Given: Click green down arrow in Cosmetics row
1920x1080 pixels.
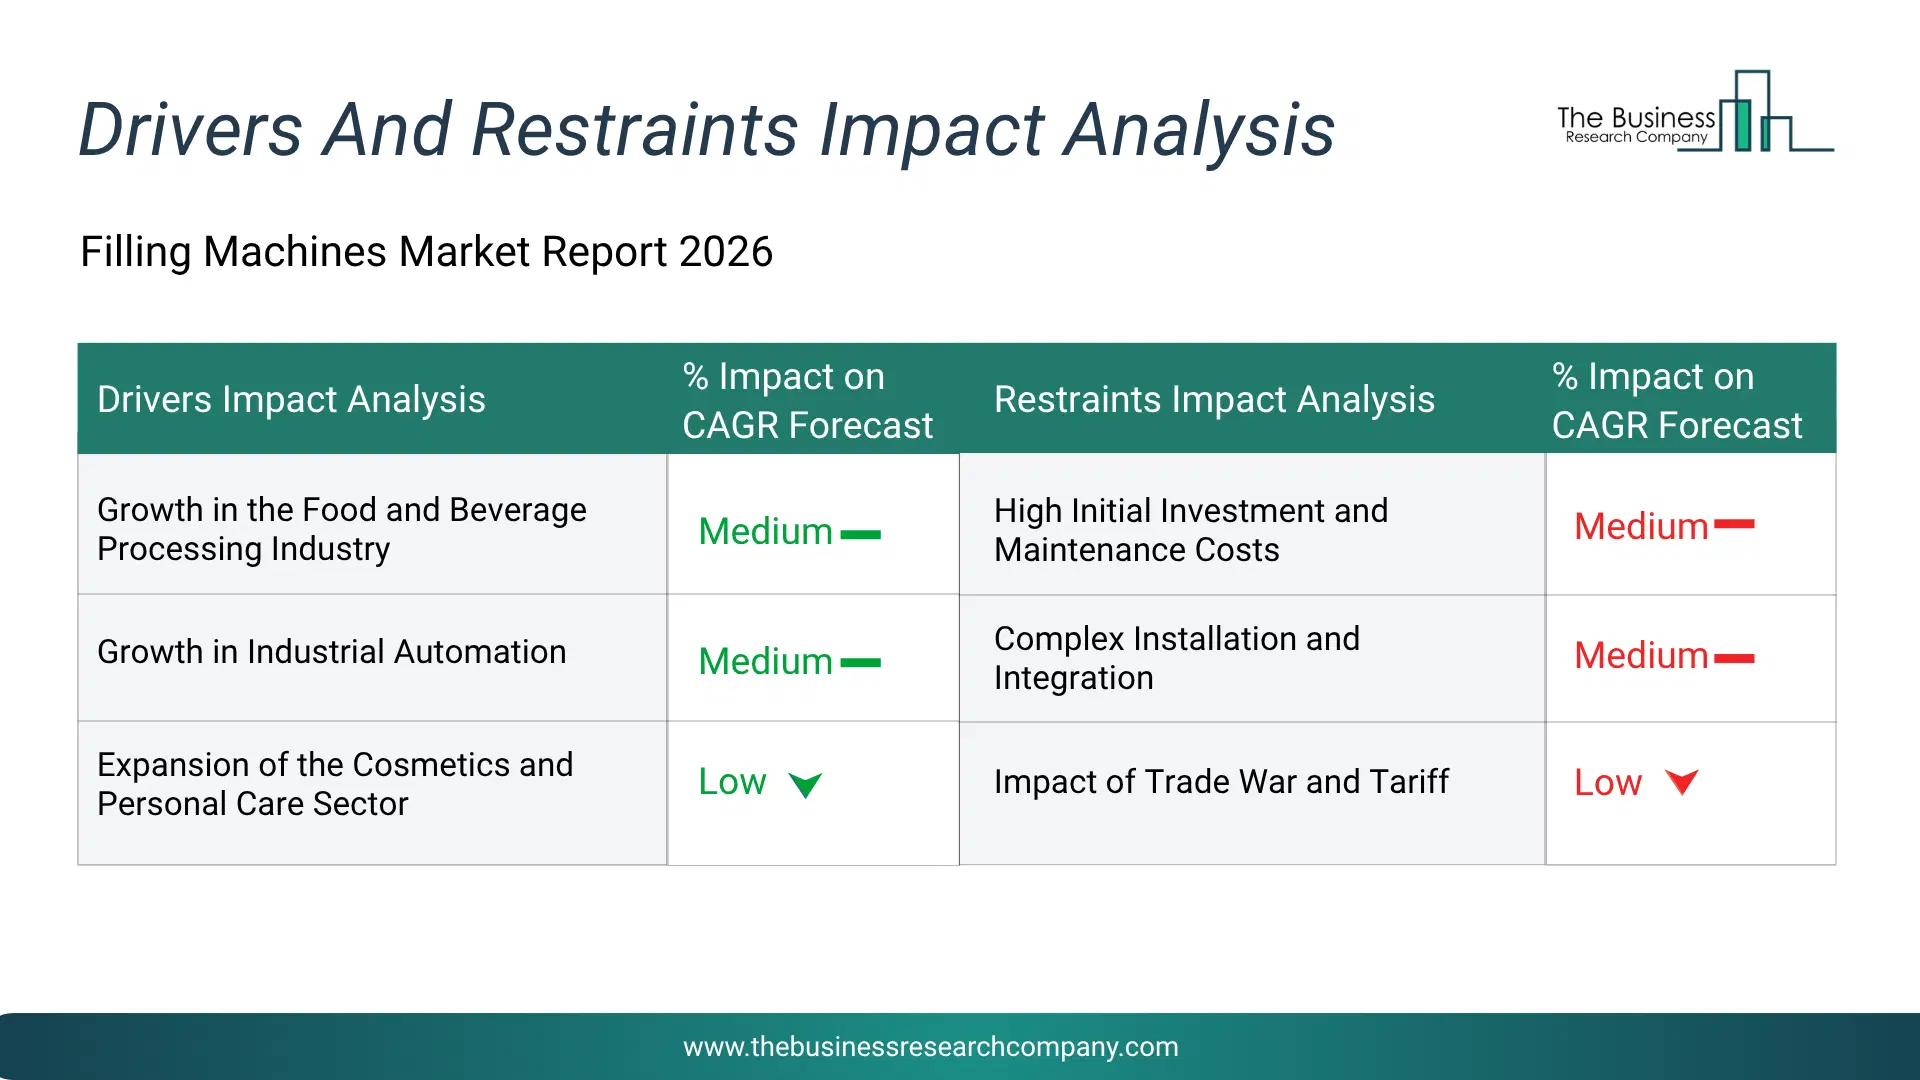Looking at the screenshot, I should (805, 785).
